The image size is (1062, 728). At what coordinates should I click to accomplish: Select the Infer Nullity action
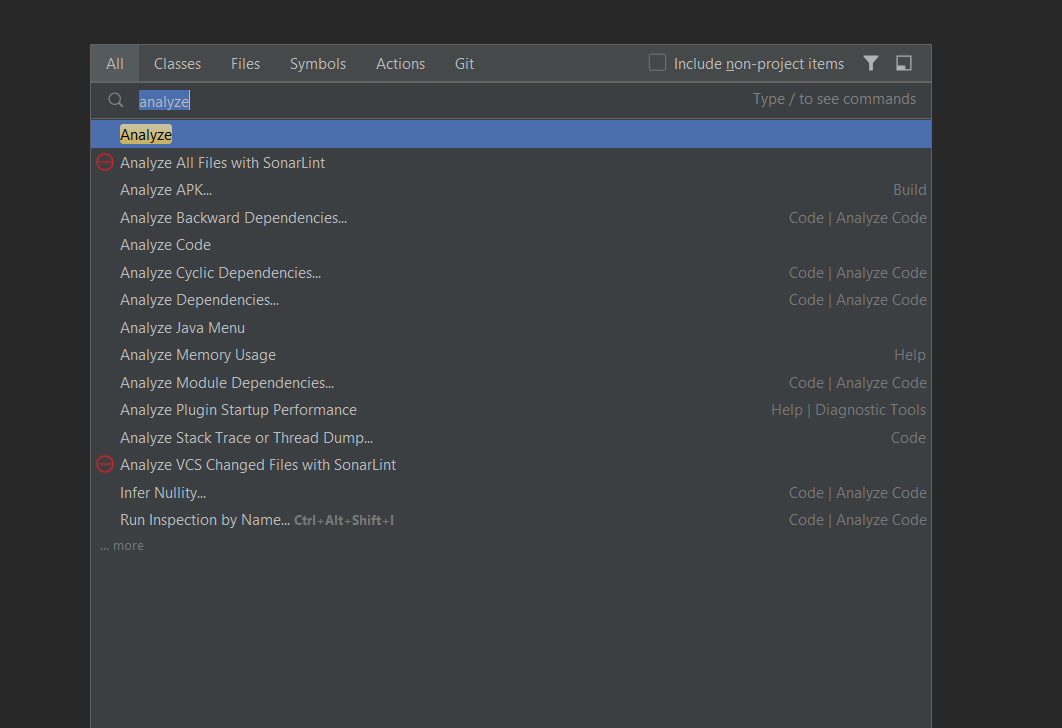coord(163,492)
